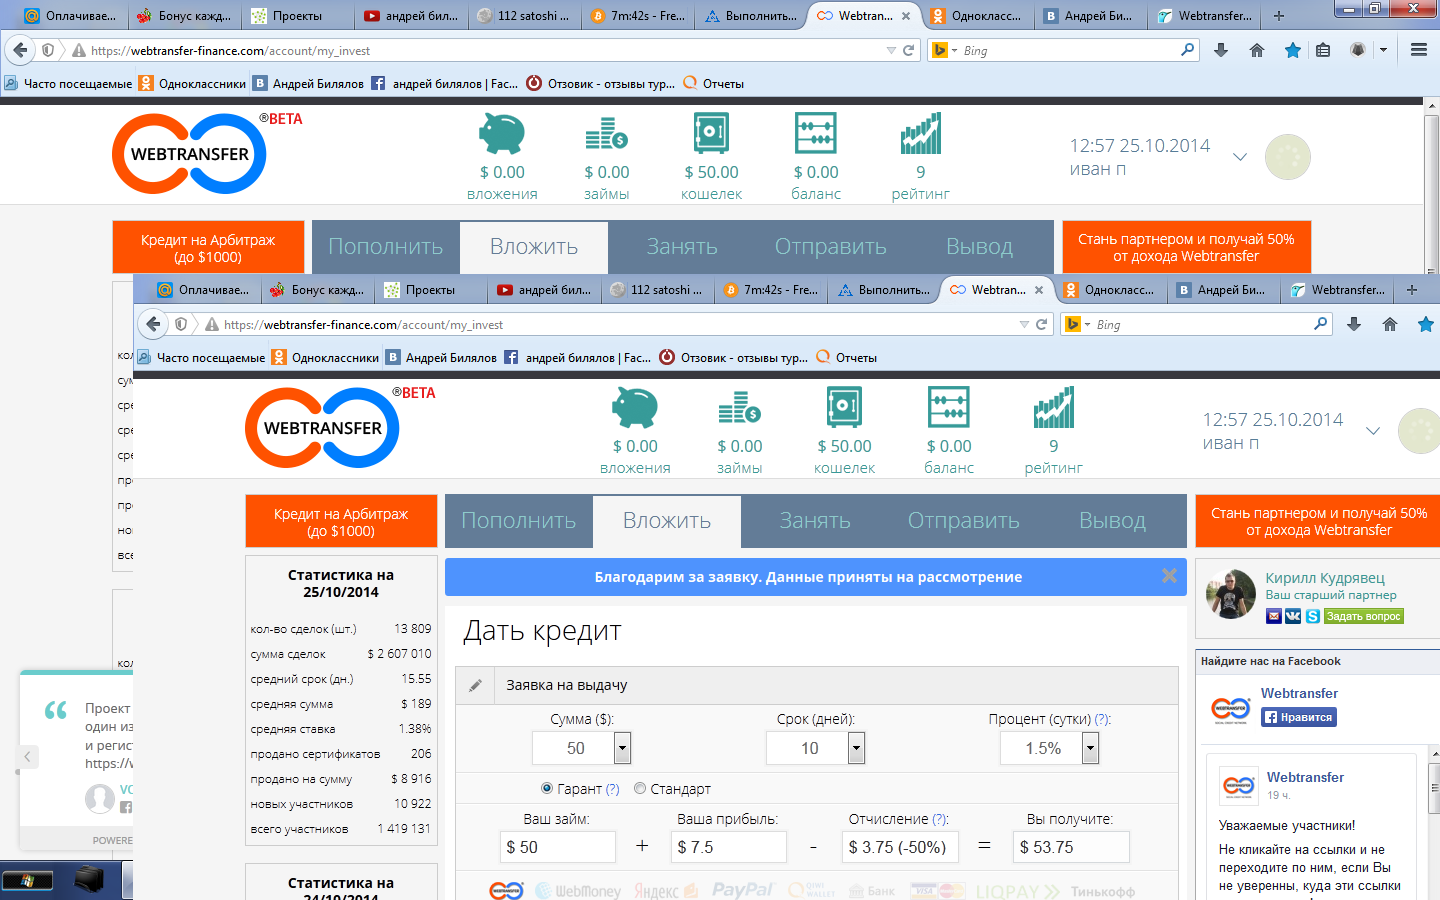
Task: Click the Ваша прибыль $ 7.5 field
Action: point(729,847)
